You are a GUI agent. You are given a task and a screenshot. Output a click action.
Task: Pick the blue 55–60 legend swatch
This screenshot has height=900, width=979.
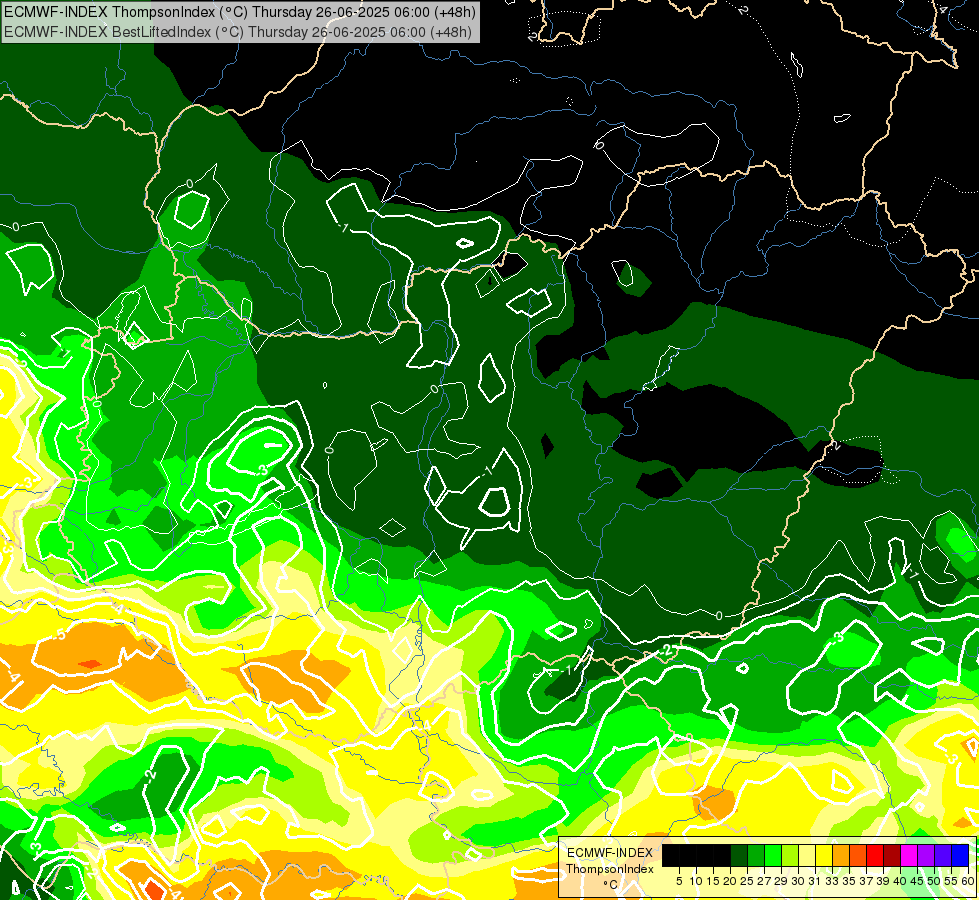[960, 855]
